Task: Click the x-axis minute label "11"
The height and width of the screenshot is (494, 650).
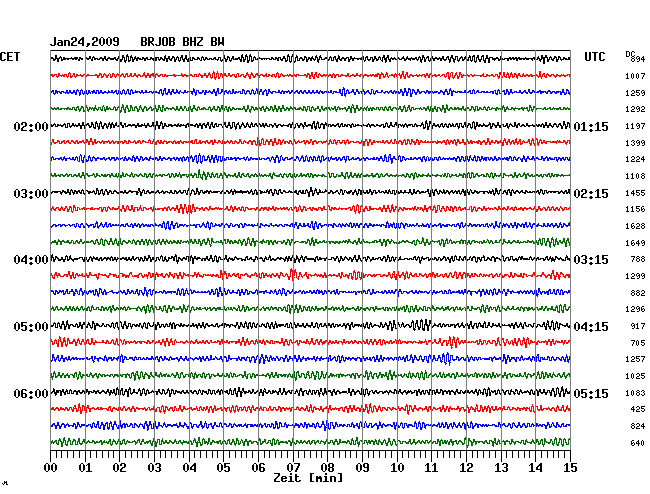Action: coord(432,468)
